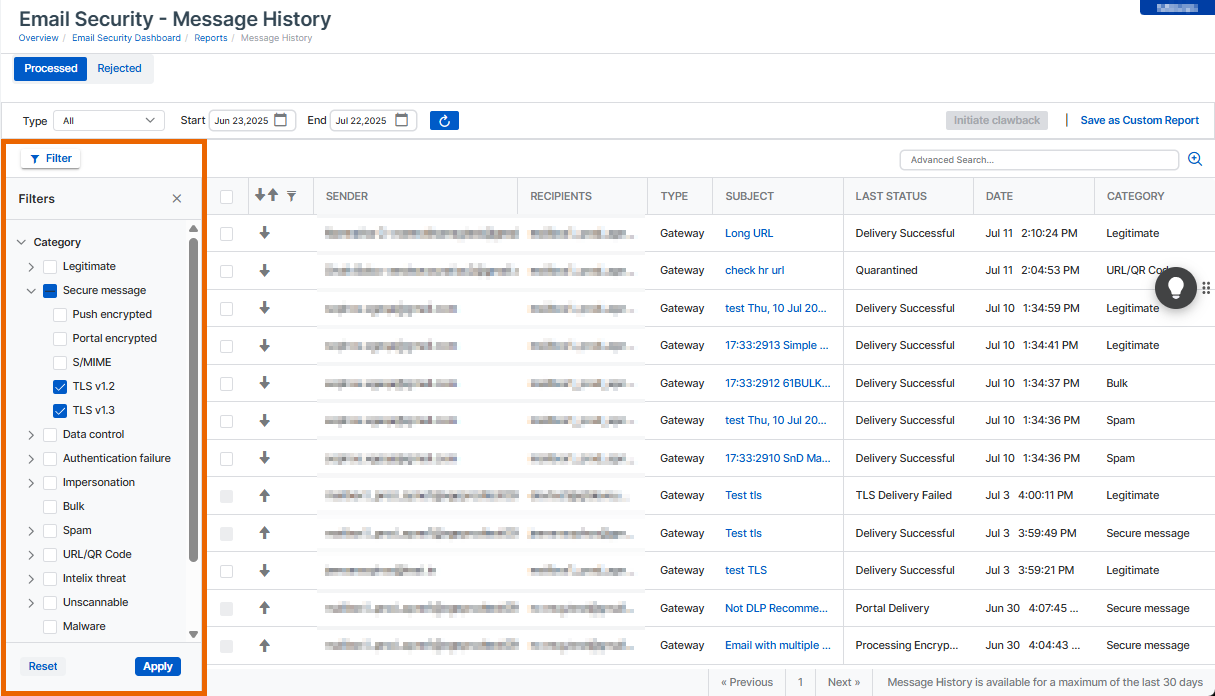Switch to the Rejected tab
Image resolution: width=1215 pixels, height=696 pixels.
[119, 69]
